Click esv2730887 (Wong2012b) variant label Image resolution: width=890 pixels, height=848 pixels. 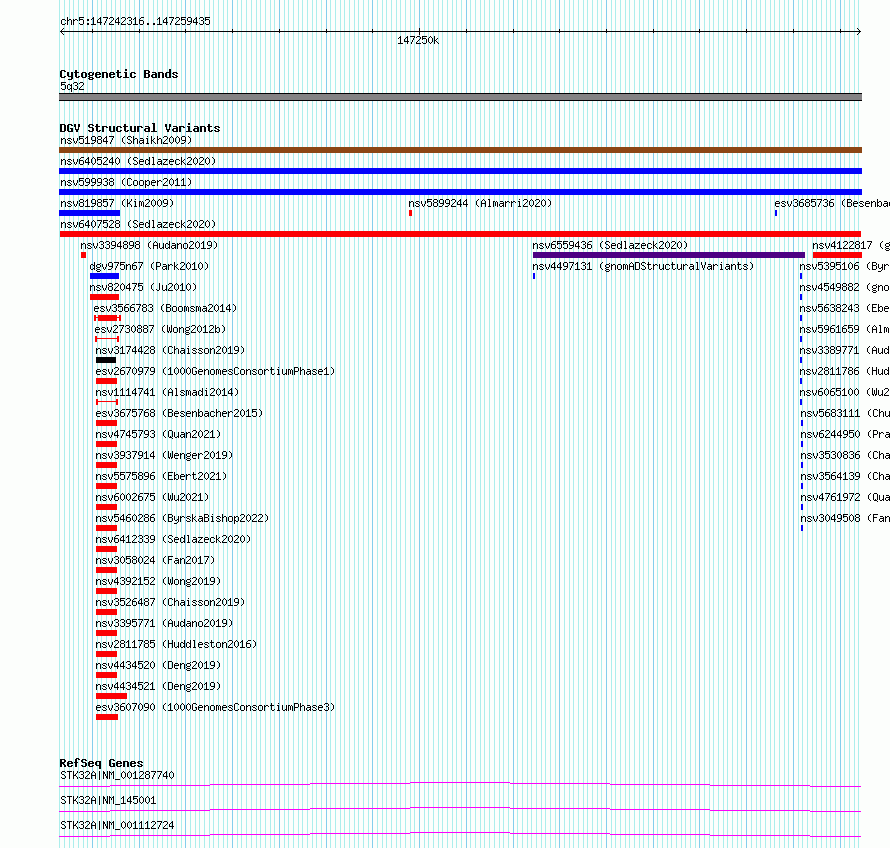[x=160, y=329]
